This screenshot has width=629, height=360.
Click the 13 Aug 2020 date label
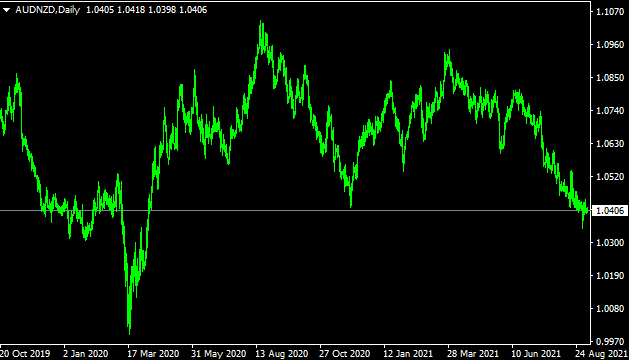(282, 354)
